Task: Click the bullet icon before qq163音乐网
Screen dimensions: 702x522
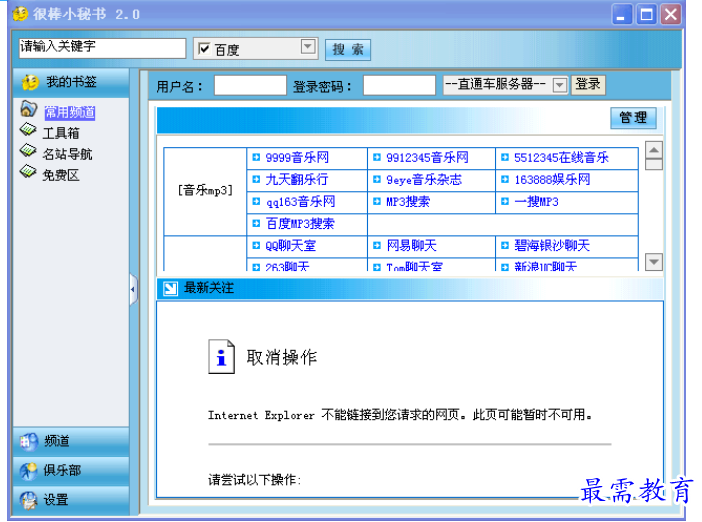Action: tap(256, 201)
